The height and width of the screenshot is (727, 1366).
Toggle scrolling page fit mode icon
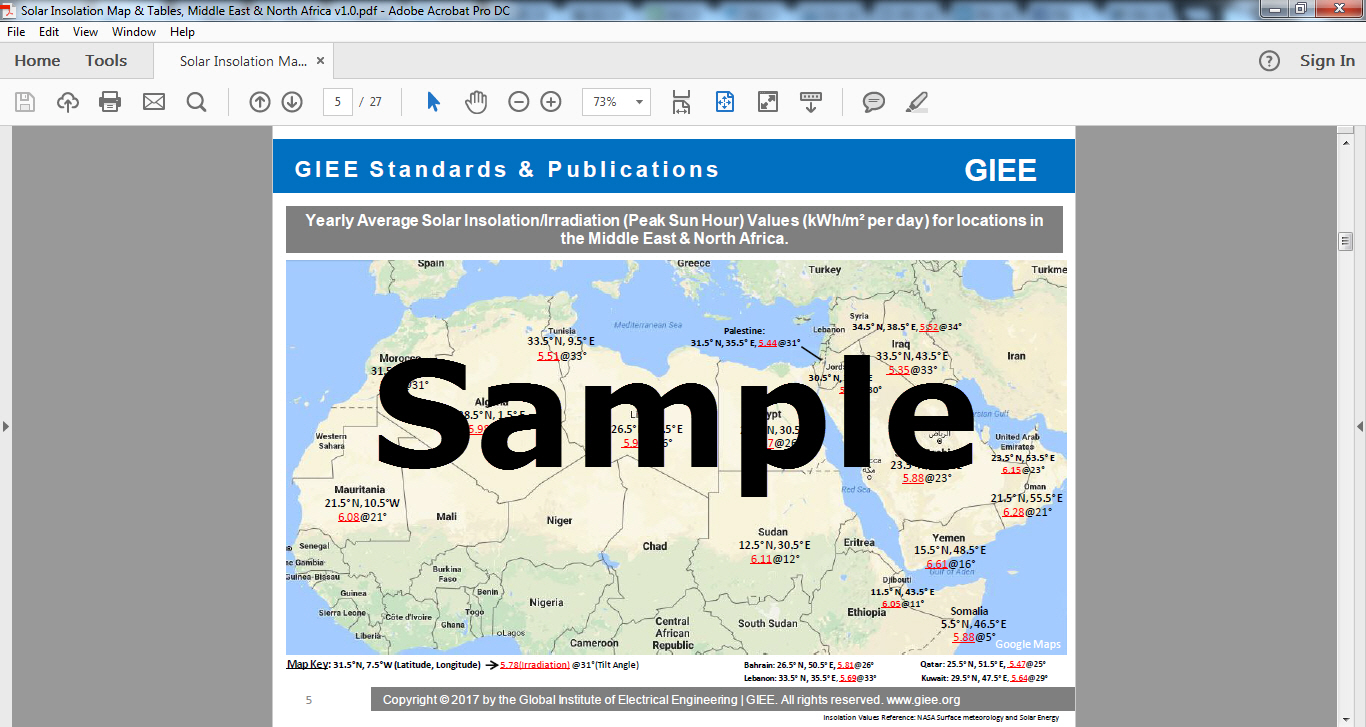681,101
